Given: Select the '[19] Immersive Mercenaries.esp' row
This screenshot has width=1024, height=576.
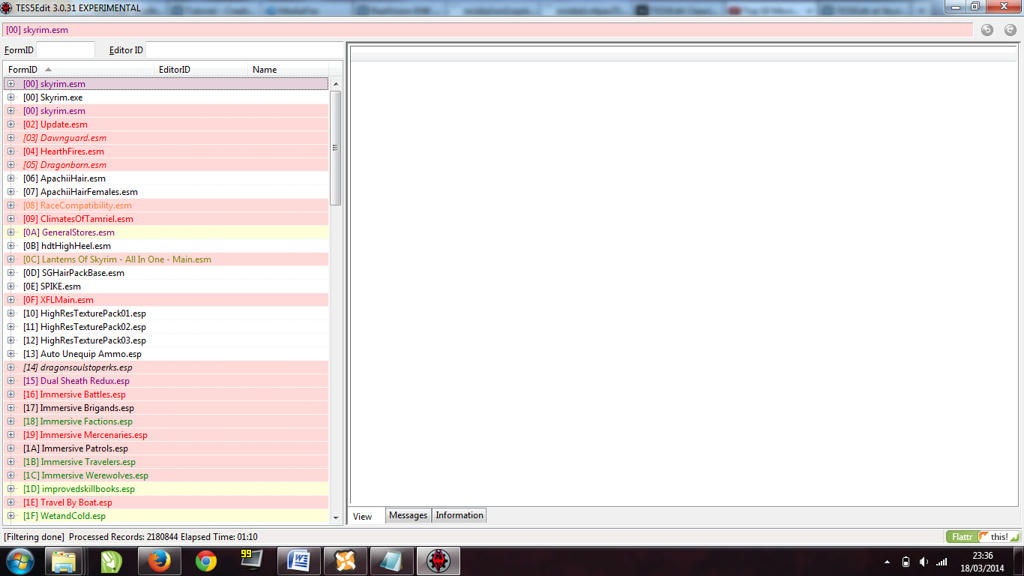Looking at the screenshot, I should [x=167, y=435].
